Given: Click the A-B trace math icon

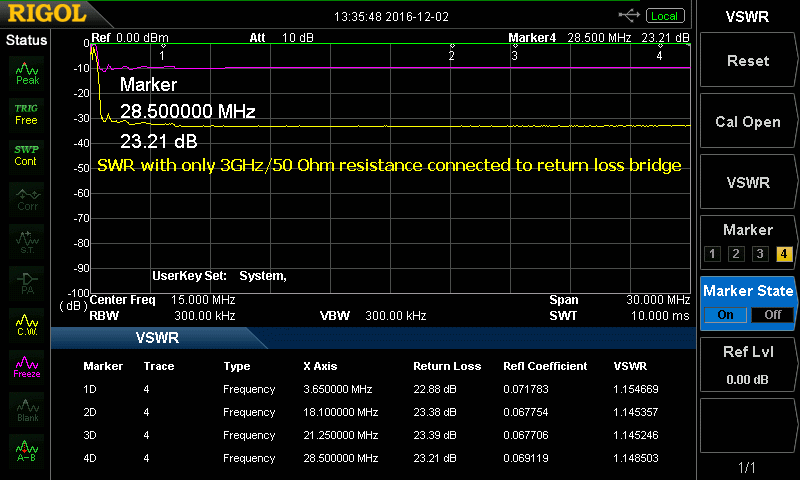Looking at the screenshot, I should coord(27,450).
